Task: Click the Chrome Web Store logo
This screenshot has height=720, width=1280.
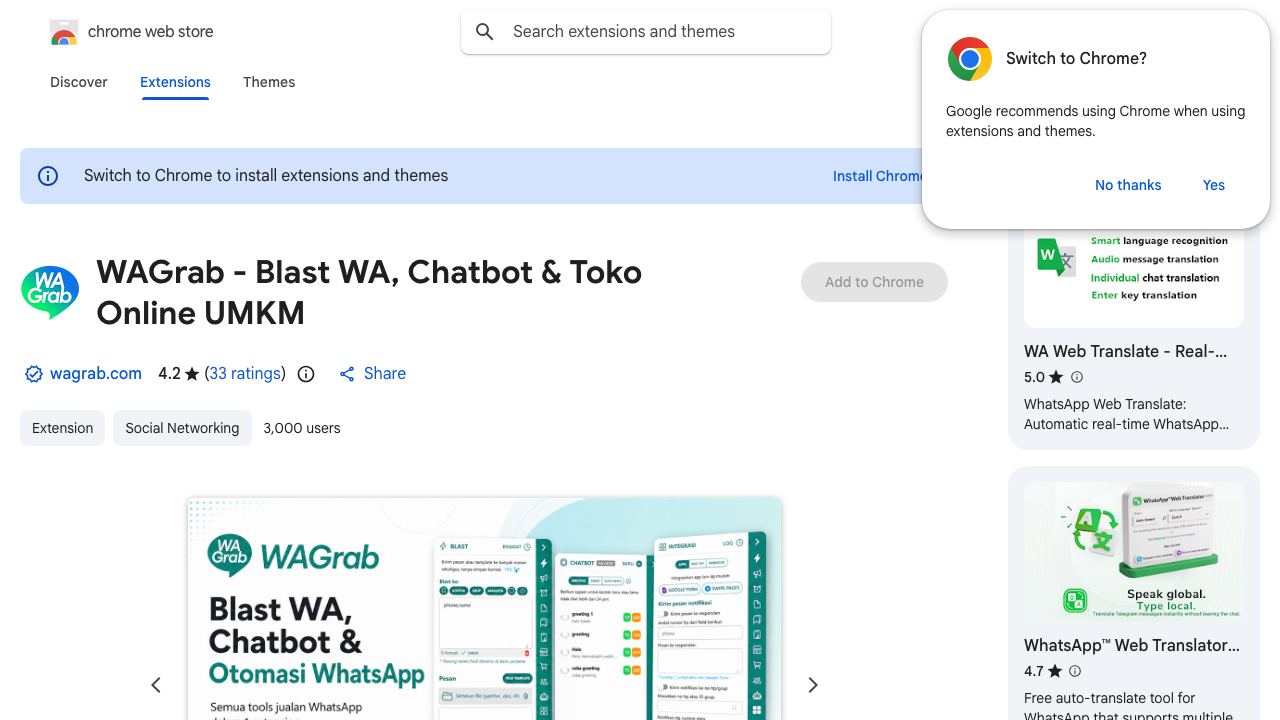Action: tap(64, 33)
